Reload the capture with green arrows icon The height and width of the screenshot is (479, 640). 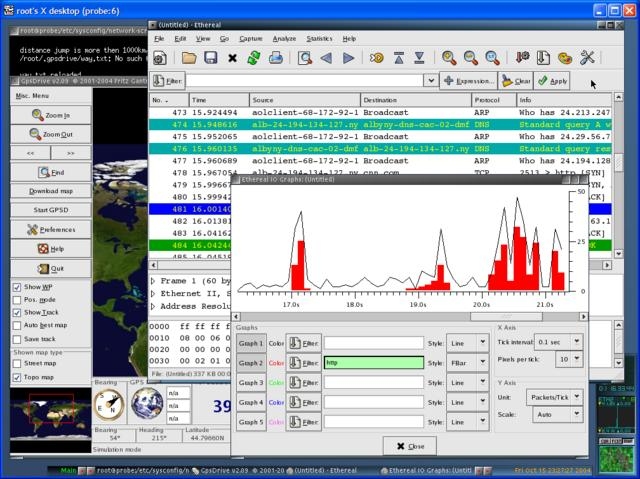254,58
